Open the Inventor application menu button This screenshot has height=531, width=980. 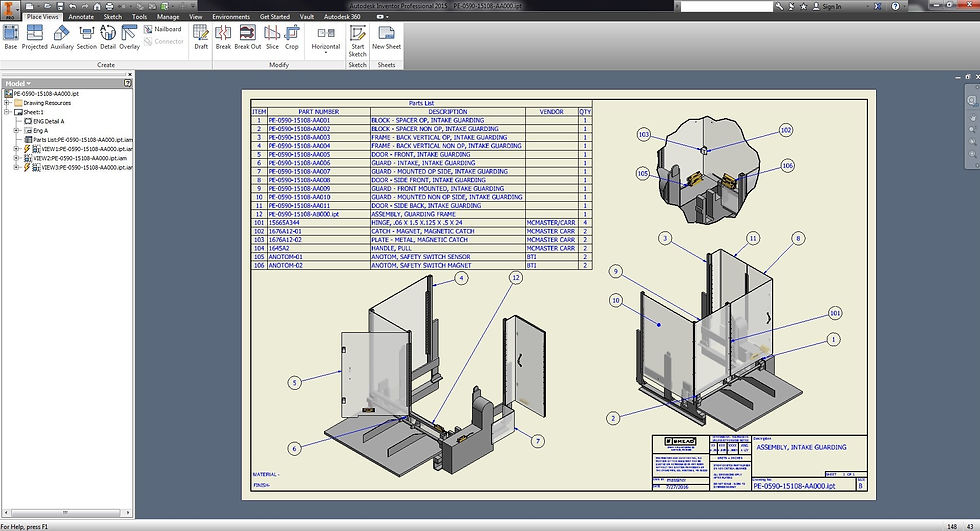[x=10, y=10]
